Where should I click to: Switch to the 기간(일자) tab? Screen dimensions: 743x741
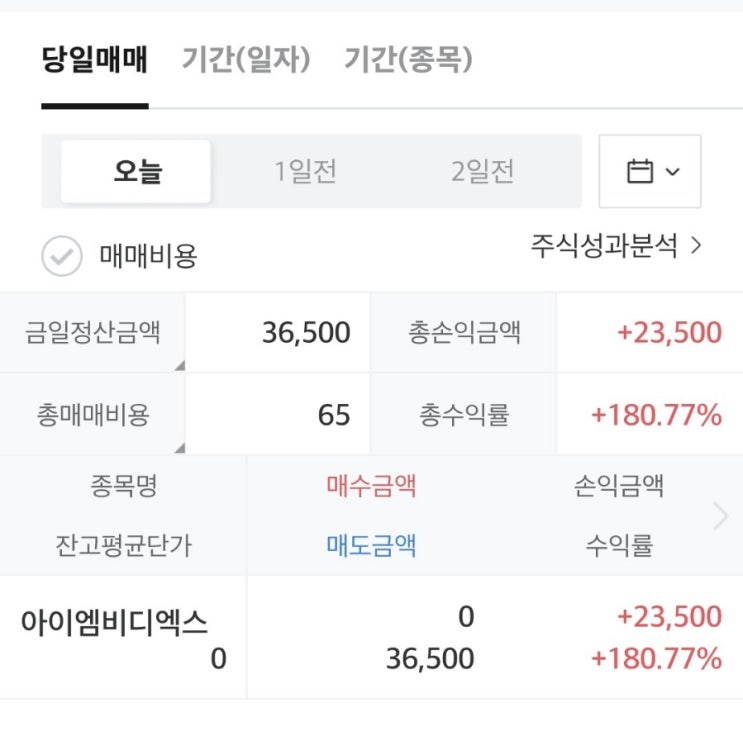pos(246,61)
